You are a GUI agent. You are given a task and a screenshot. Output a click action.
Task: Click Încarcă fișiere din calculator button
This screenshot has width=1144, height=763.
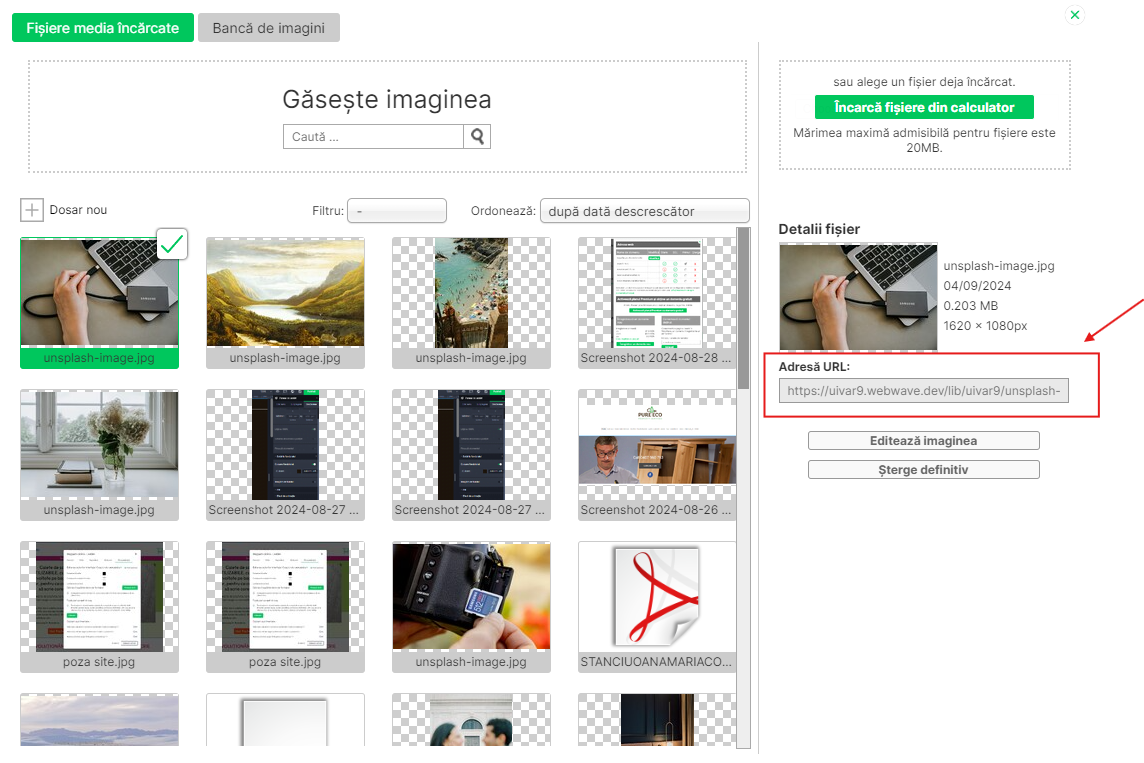point(924,107)
